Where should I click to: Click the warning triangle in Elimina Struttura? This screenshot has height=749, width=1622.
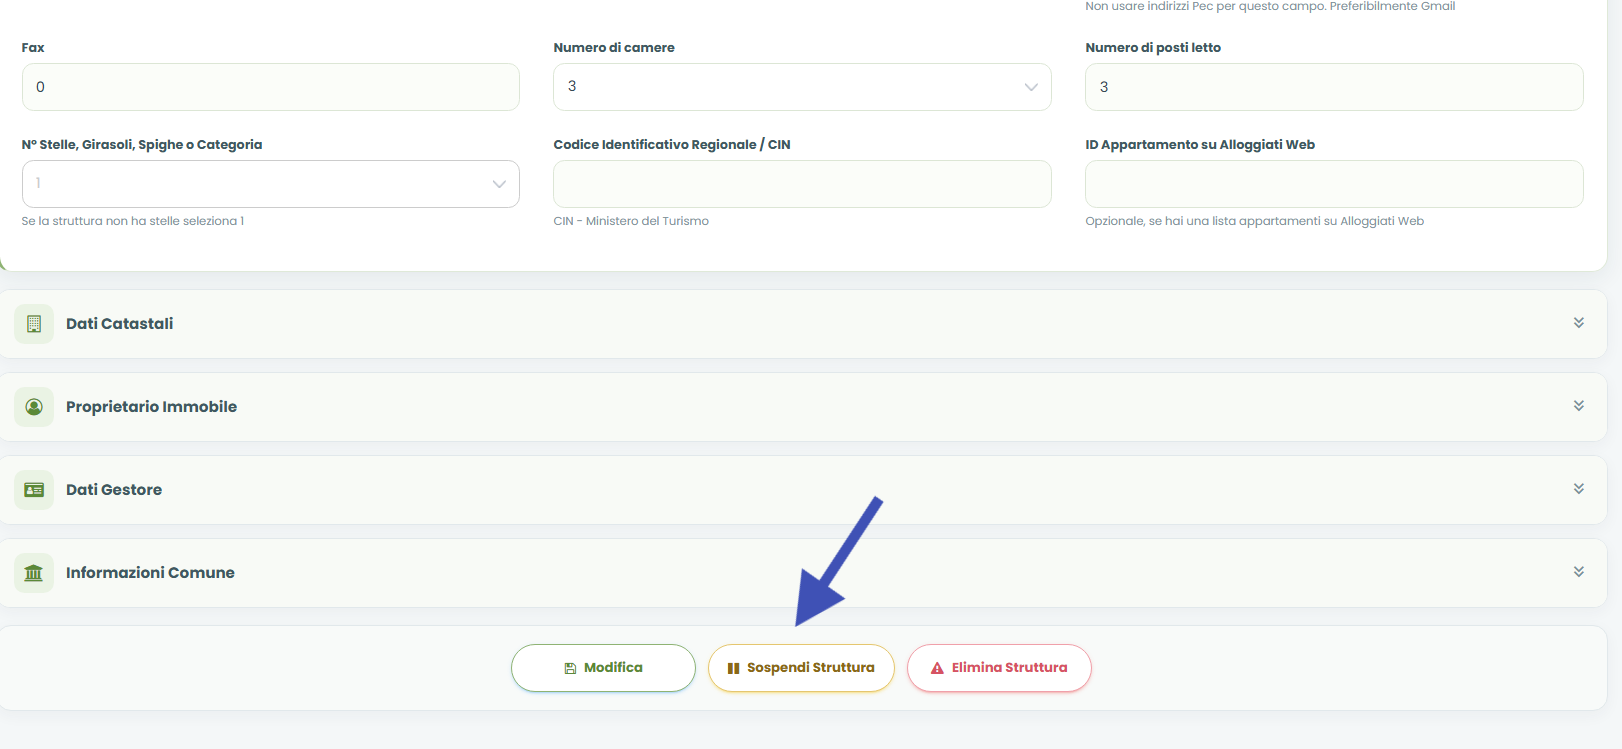(x=937, y=668)
